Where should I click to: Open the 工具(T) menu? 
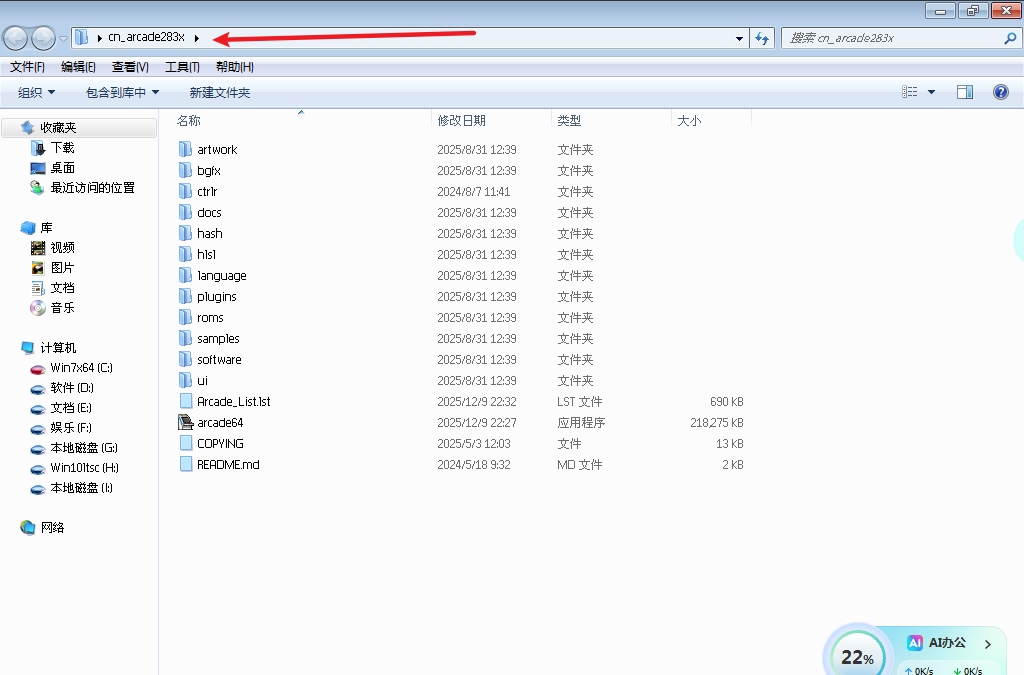[x=182, y=67]
